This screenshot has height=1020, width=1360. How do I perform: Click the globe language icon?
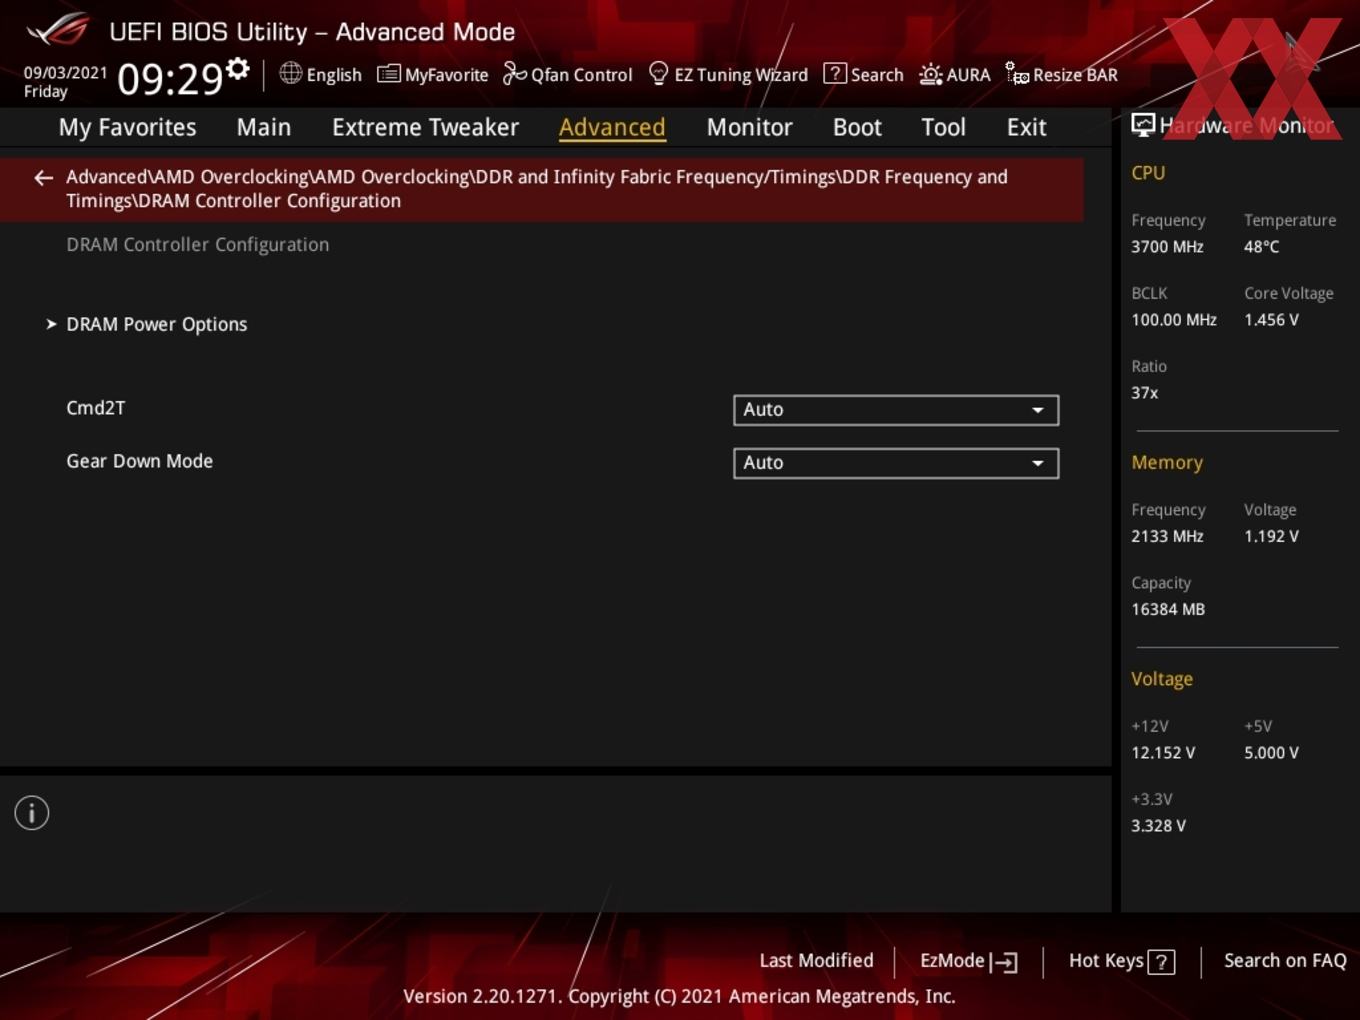point(290,73)
